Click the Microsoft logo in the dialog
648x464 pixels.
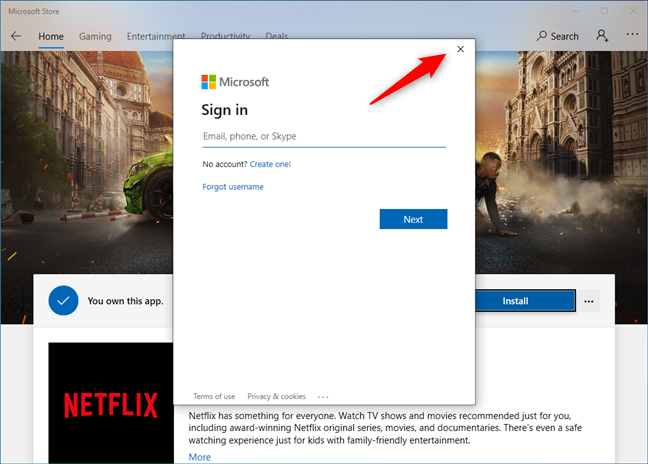point(235,82)
